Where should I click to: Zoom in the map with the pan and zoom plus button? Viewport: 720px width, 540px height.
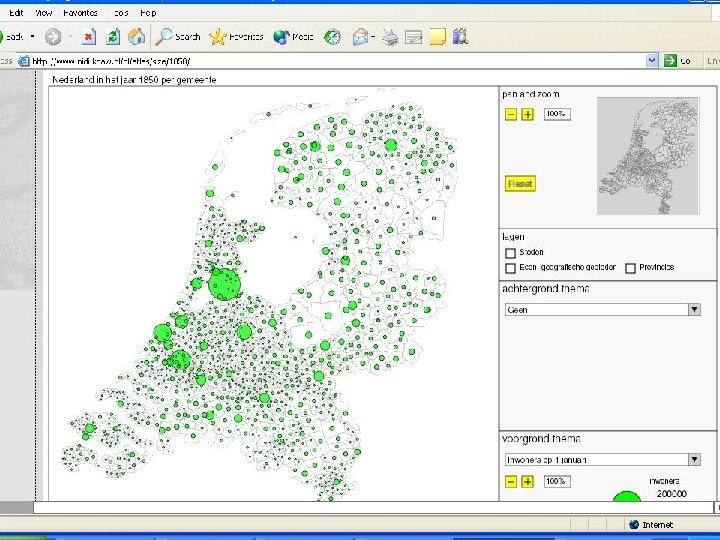[527, 114]
